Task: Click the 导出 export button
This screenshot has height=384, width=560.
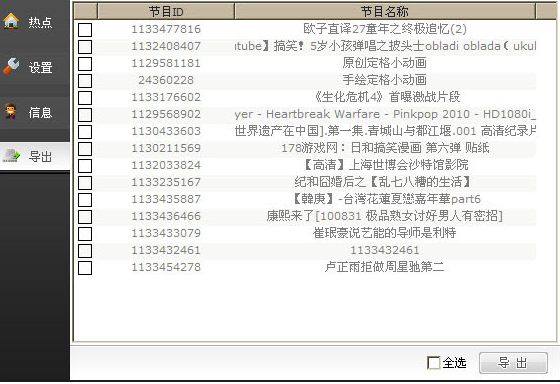Action: [513, 363]
